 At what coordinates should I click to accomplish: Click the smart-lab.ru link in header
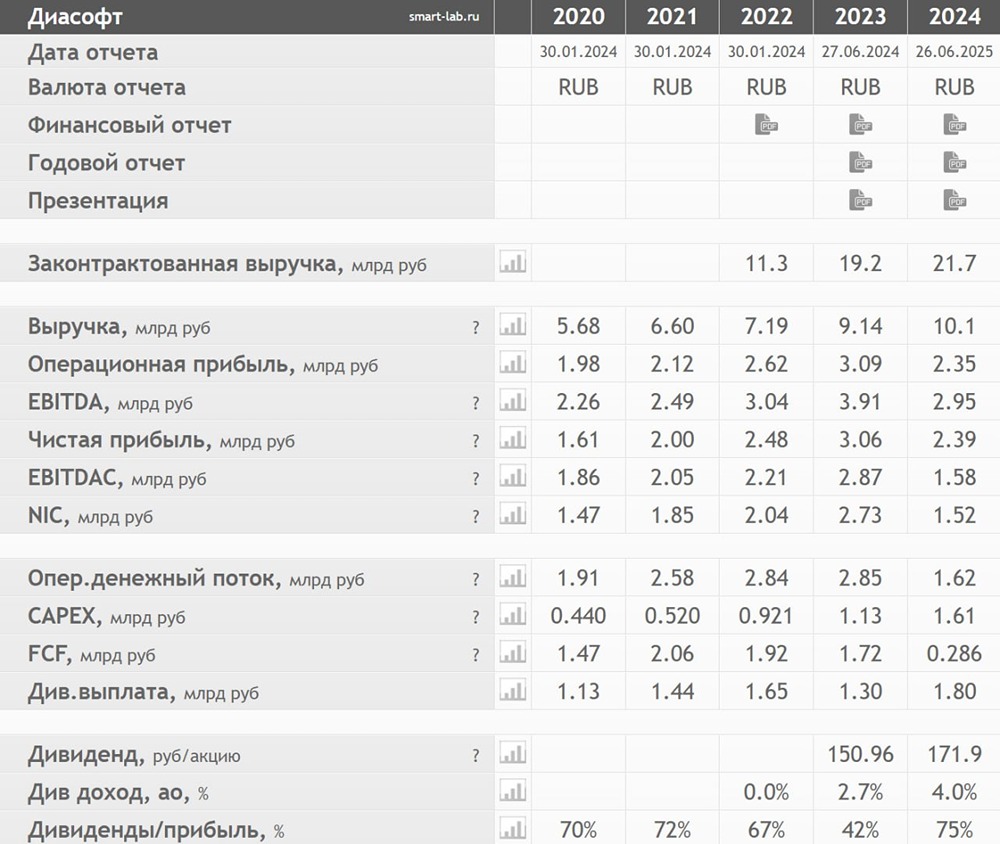[x=444, y=17]
